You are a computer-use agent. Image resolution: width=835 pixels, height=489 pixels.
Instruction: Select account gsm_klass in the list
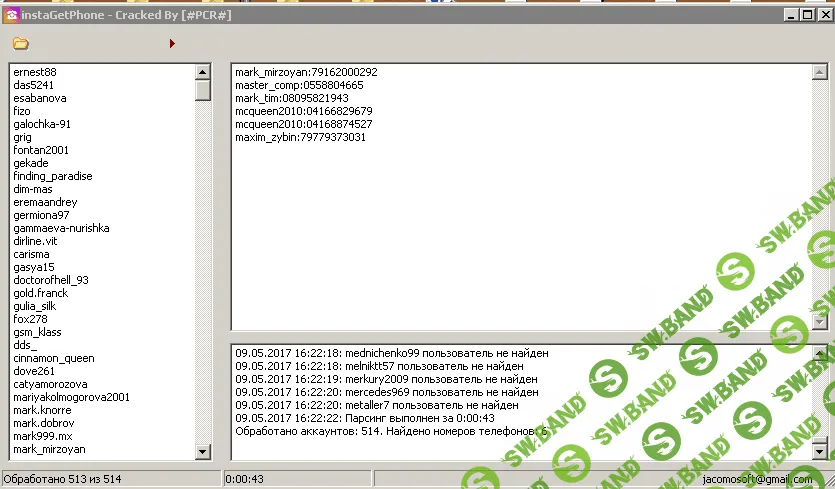[x=37, y=332]
